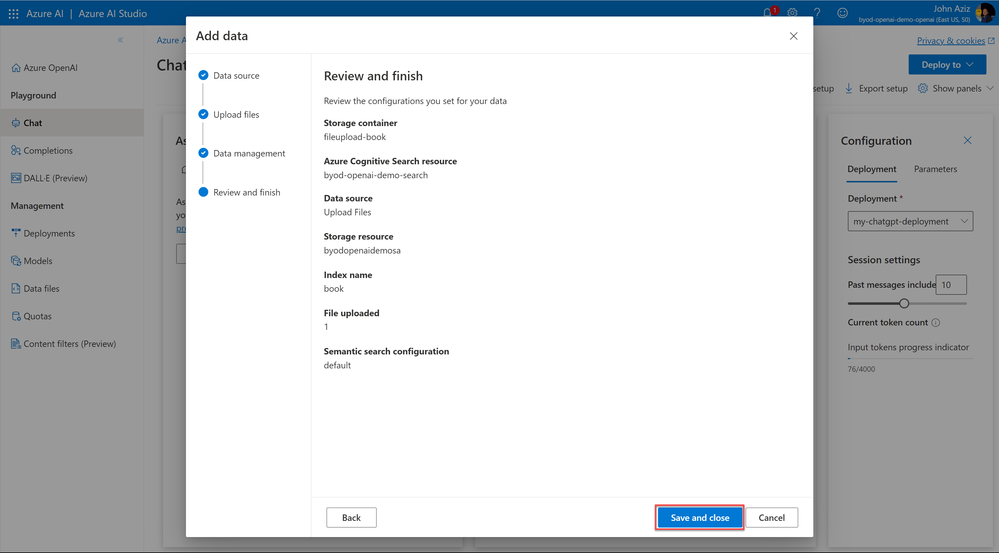Click the Cancel button
This screenshot has height=553, width=999.
772,517
